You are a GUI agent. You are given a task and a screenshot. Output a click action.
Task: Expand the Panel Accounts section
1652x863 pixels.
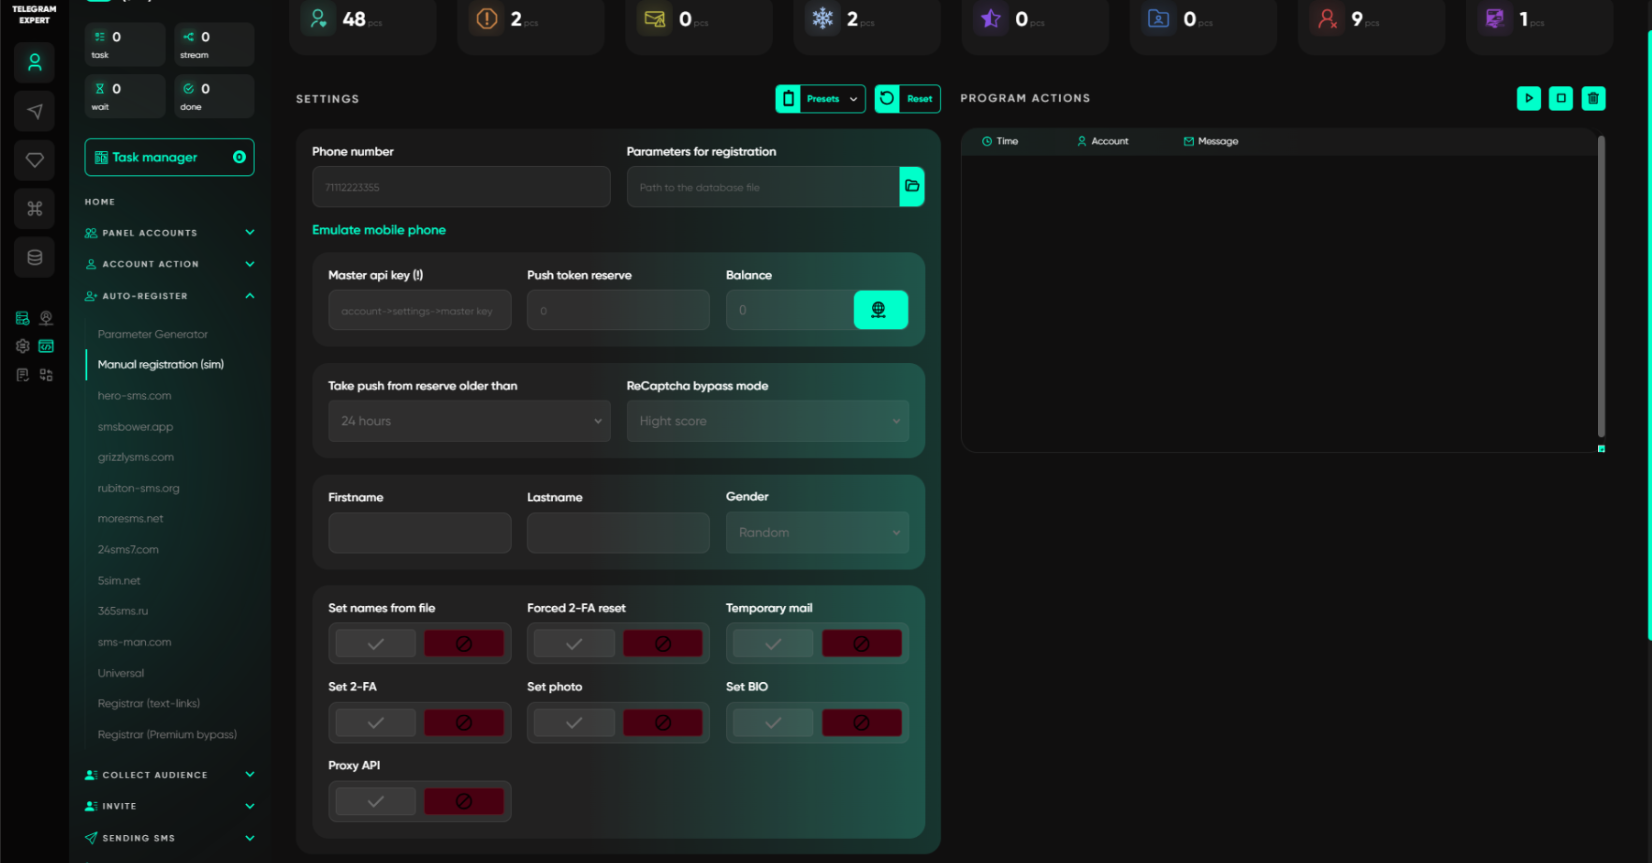click(170, 233)
